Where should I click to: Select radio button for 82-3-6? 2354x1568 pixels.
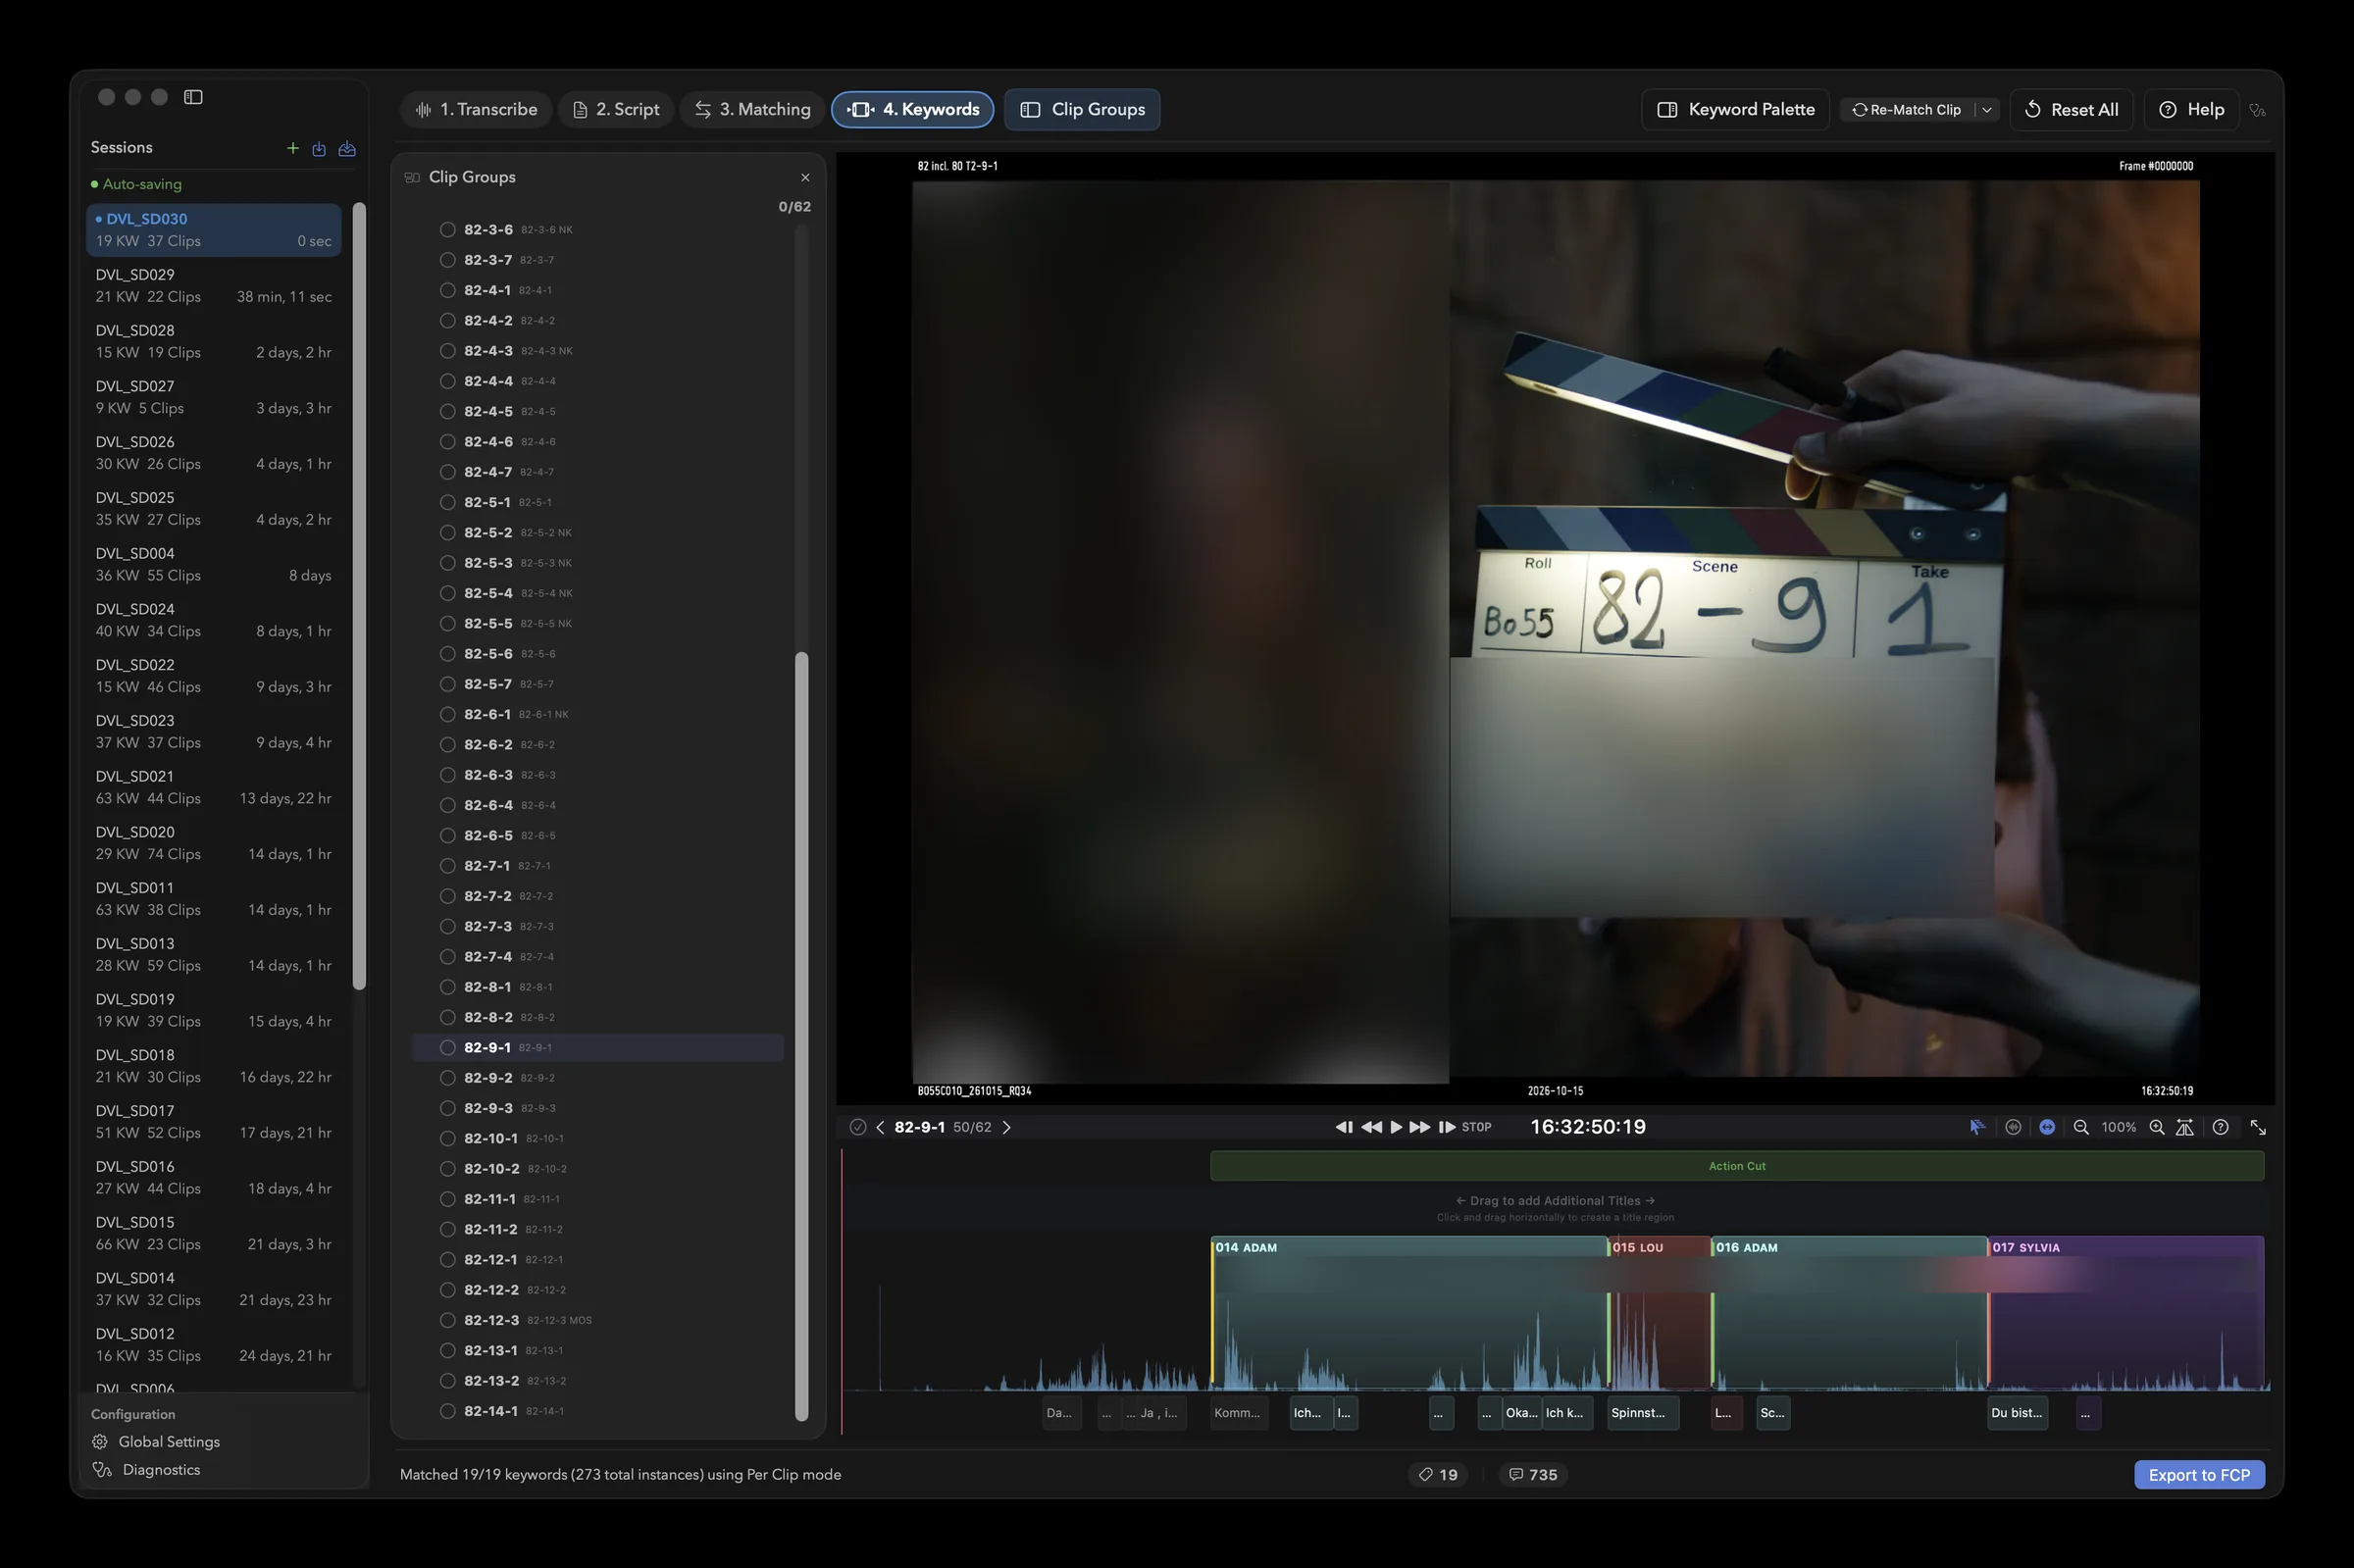[448, 230]
